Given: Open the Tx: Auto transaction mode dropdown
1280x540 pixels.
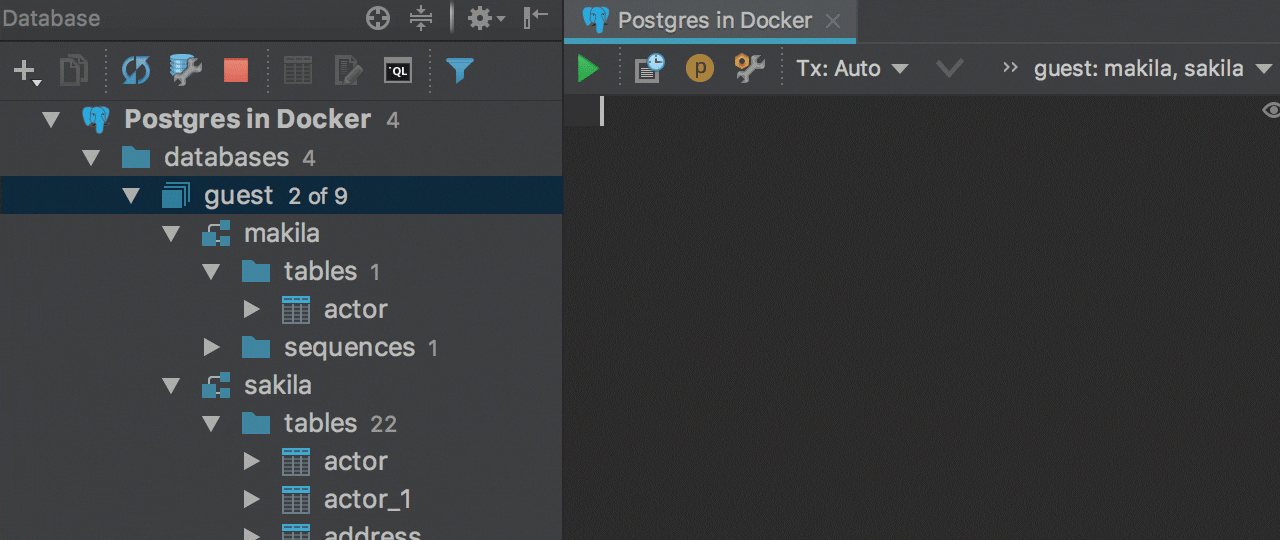Looking at the screenshot, I should [852, 69].
